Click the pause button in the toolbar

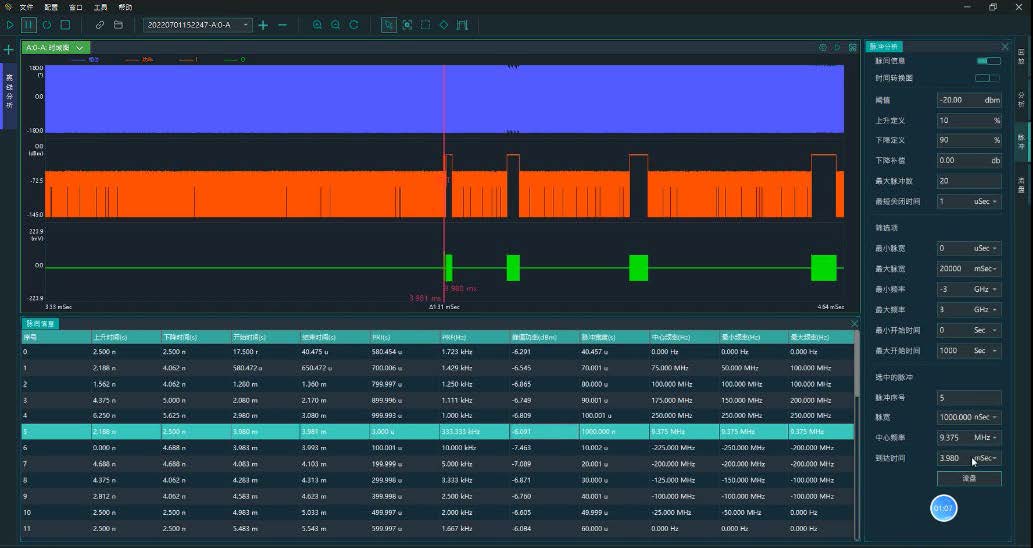pyautogui.click(x=29, y=24)
